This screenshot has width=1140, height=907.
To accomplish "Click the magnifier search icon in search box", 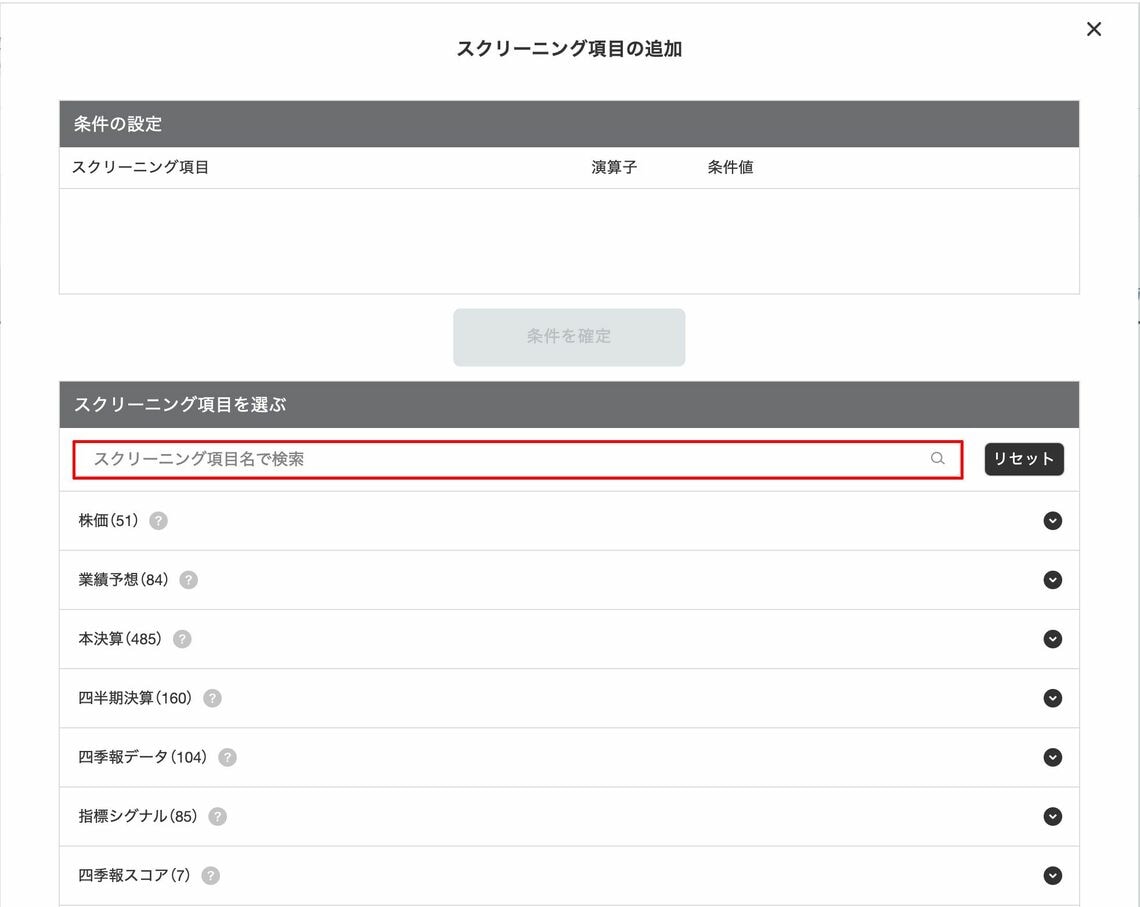I will pos(938,459).
